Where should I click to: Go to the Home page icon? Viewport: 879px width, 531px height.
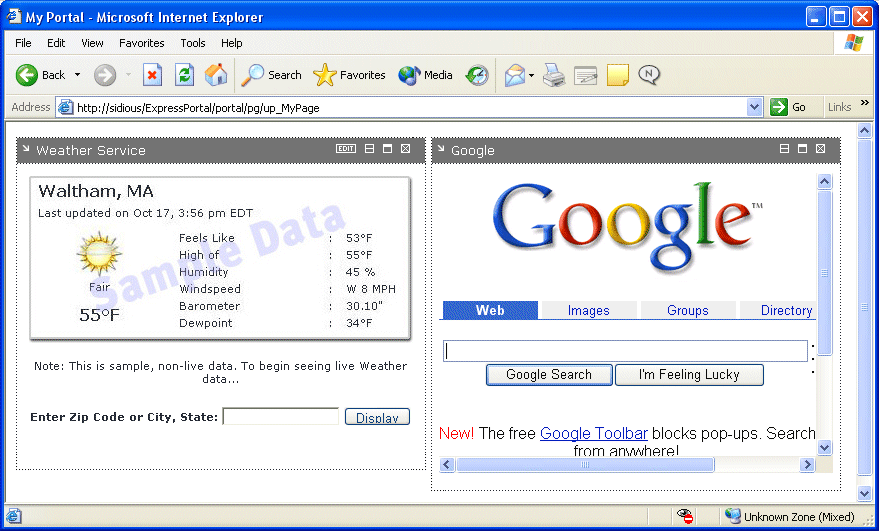click(216, 75)
